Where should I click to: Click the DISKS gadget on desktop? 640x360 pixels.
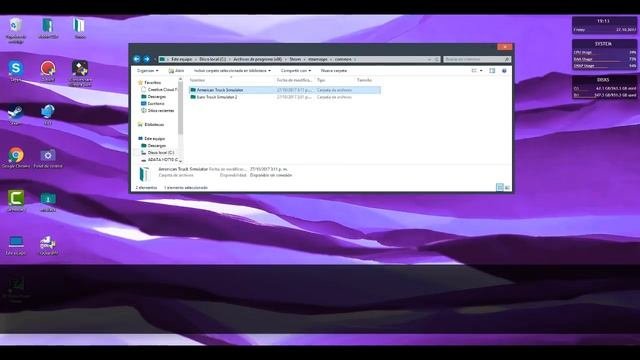(604, 87)
